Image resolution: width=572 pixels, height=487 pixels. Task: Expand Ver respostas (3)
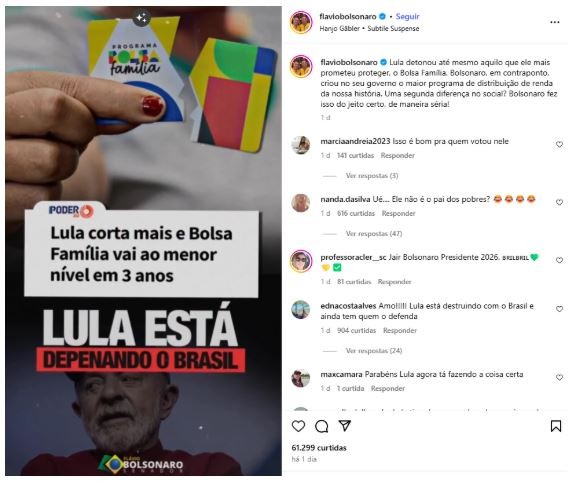coord(372,176)
